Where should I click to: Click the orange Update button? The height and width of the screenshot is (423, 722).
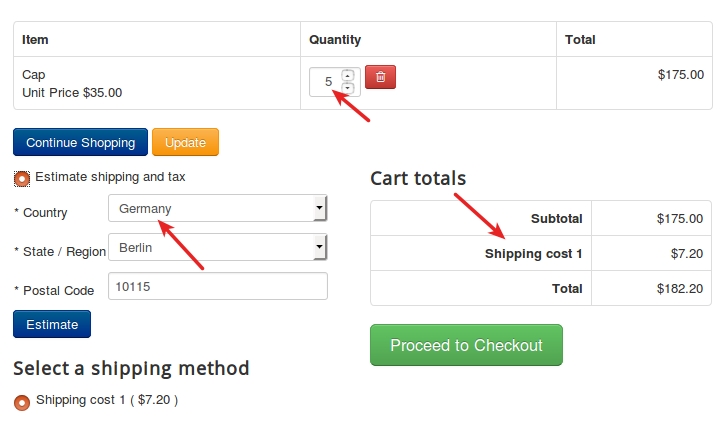click(186, 142)
